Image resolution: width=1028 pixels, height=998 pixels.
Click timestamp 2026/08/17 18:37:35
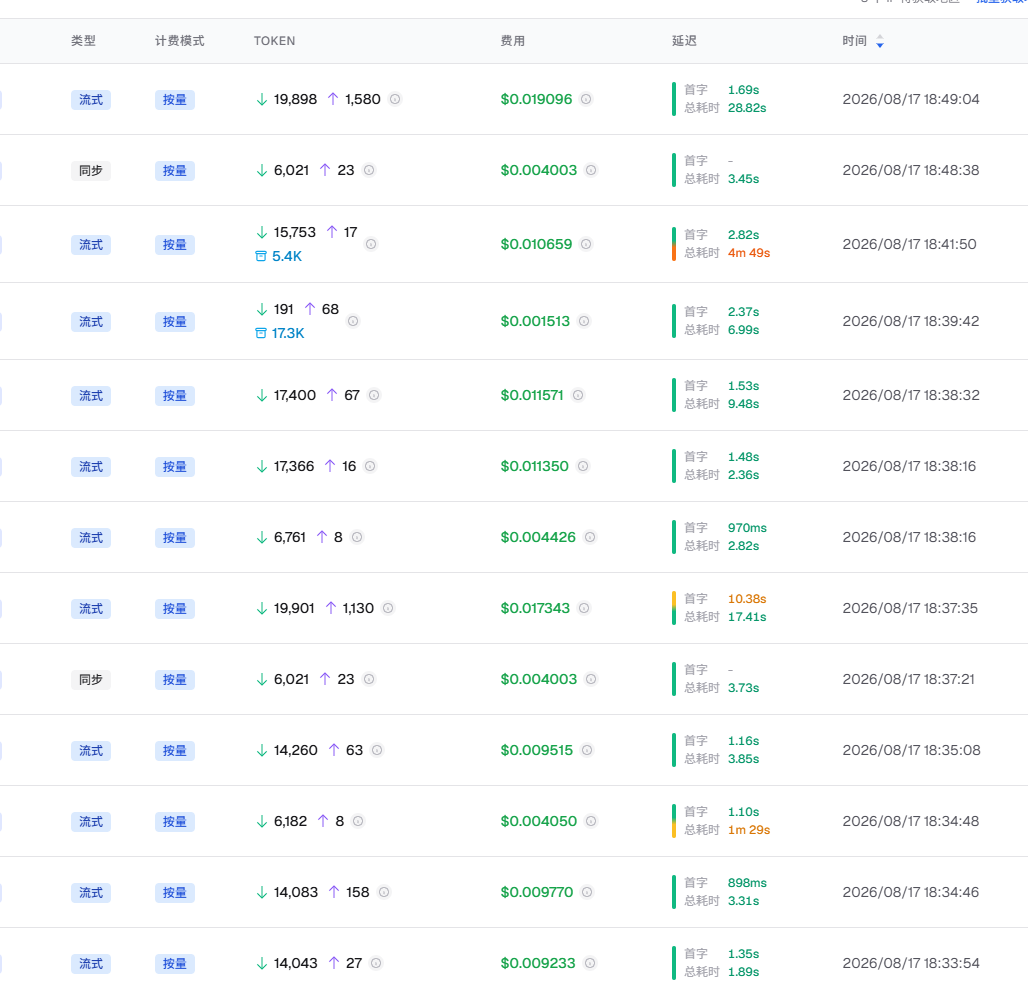click(910, 608)
